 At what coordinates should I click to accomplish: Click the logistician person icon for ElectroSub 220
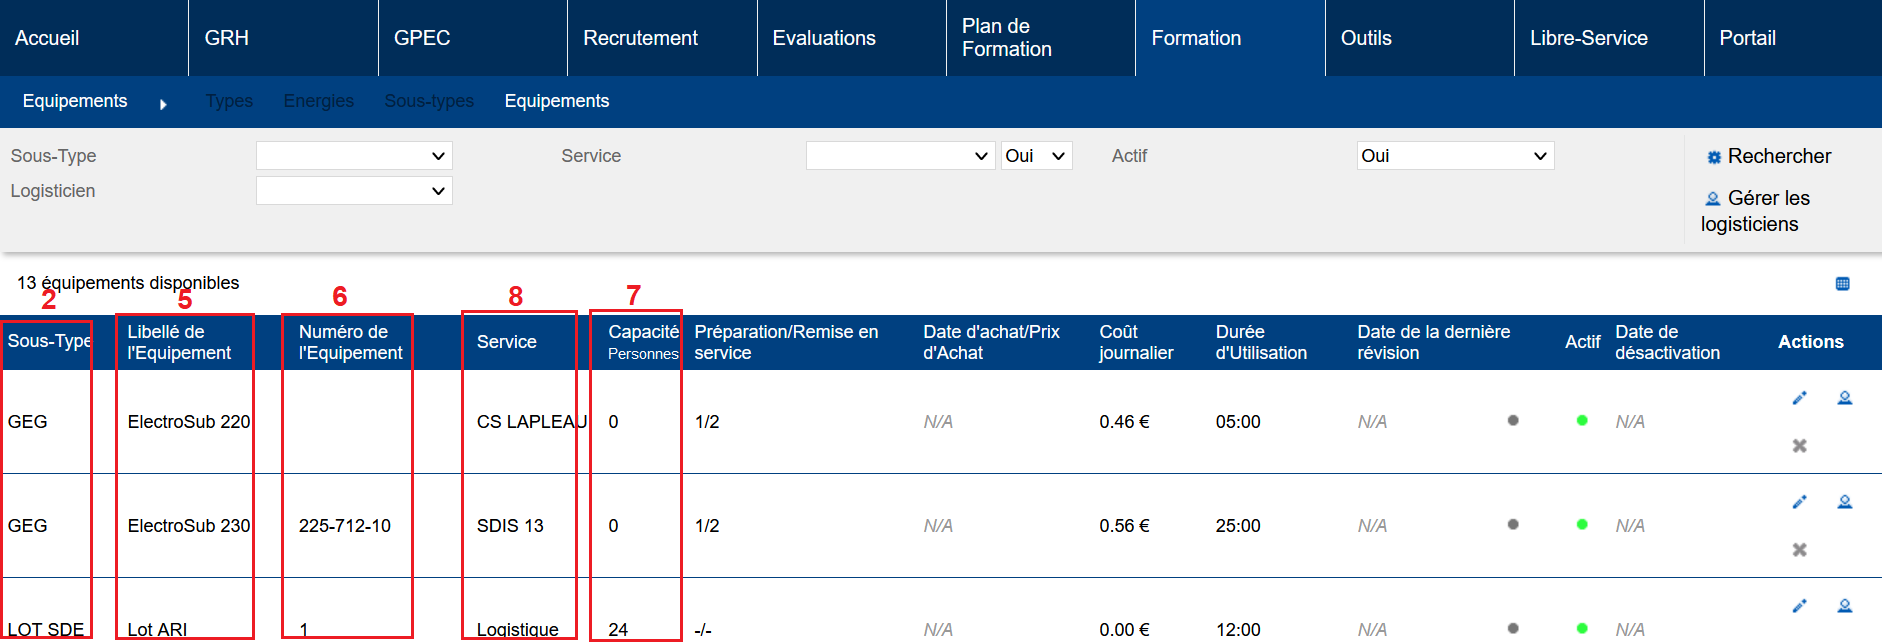click(x=1845, y=398)
